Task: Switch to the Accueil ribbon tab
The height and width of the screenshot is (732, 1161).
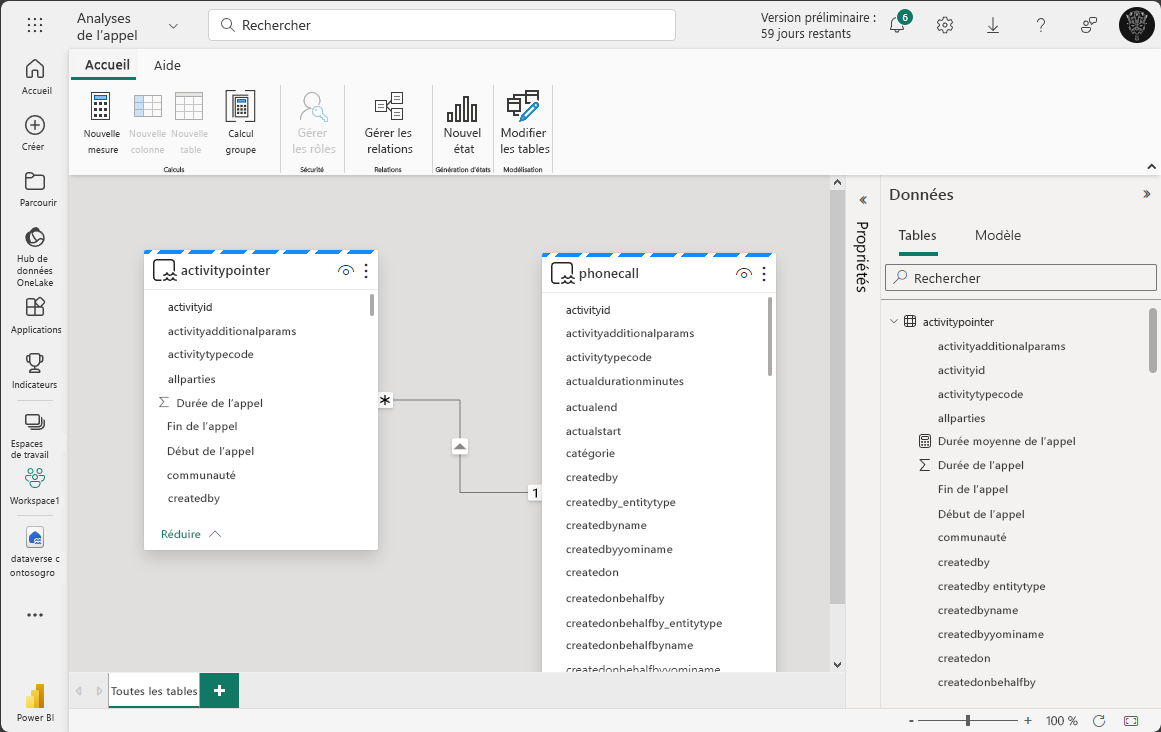Action: click(107, 65)
